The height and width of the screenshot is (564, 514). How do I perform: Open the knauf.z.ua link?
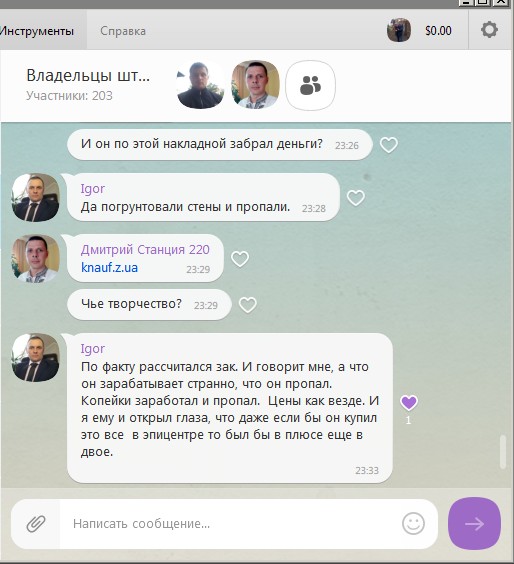coord(109,268)
